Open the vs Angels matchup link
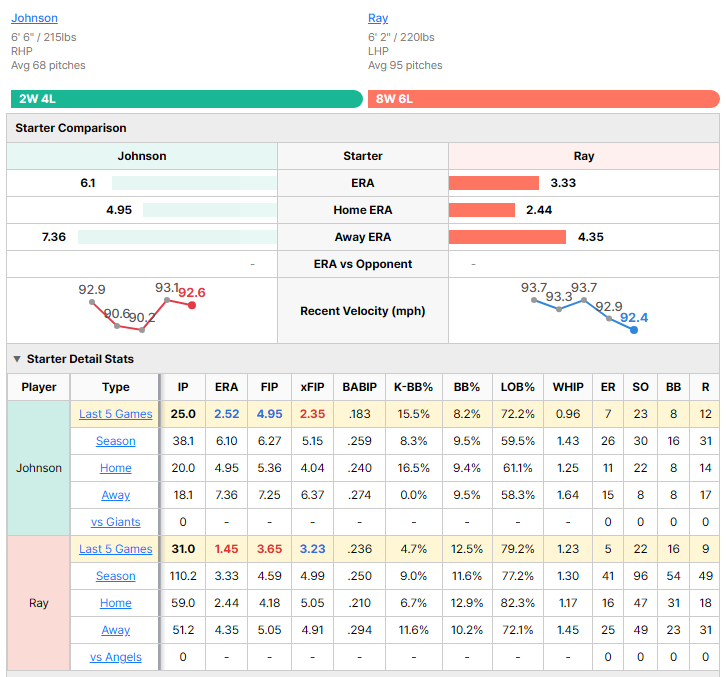 point(116,657)
